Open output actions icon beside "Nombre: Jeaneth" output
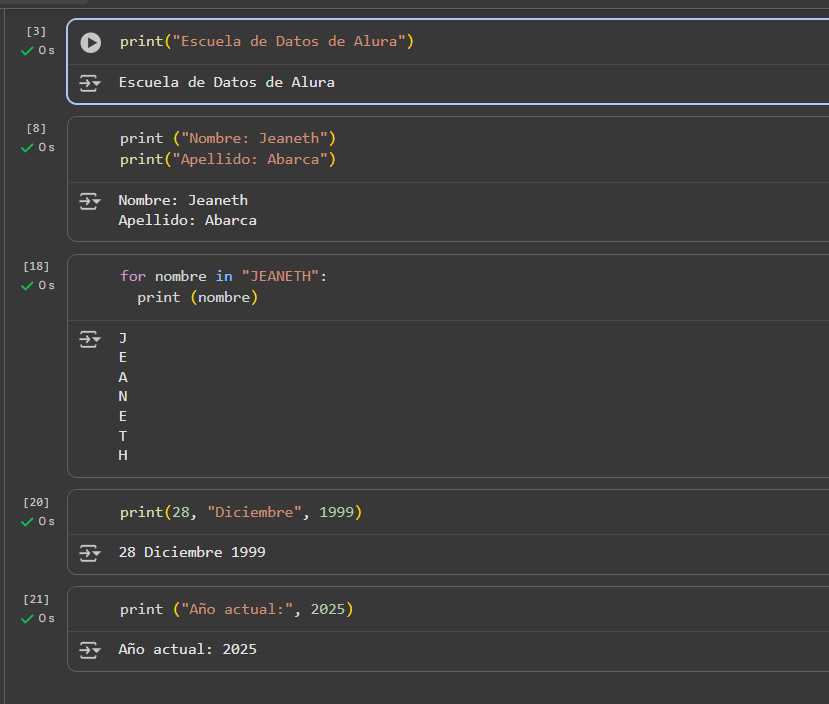 click(x=90, y=201)
